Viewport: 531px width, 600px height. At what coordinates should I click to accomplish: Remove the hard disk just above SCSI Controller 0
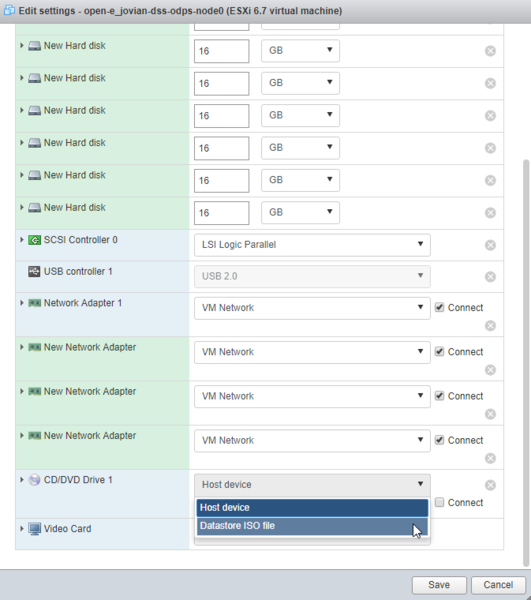490,213
